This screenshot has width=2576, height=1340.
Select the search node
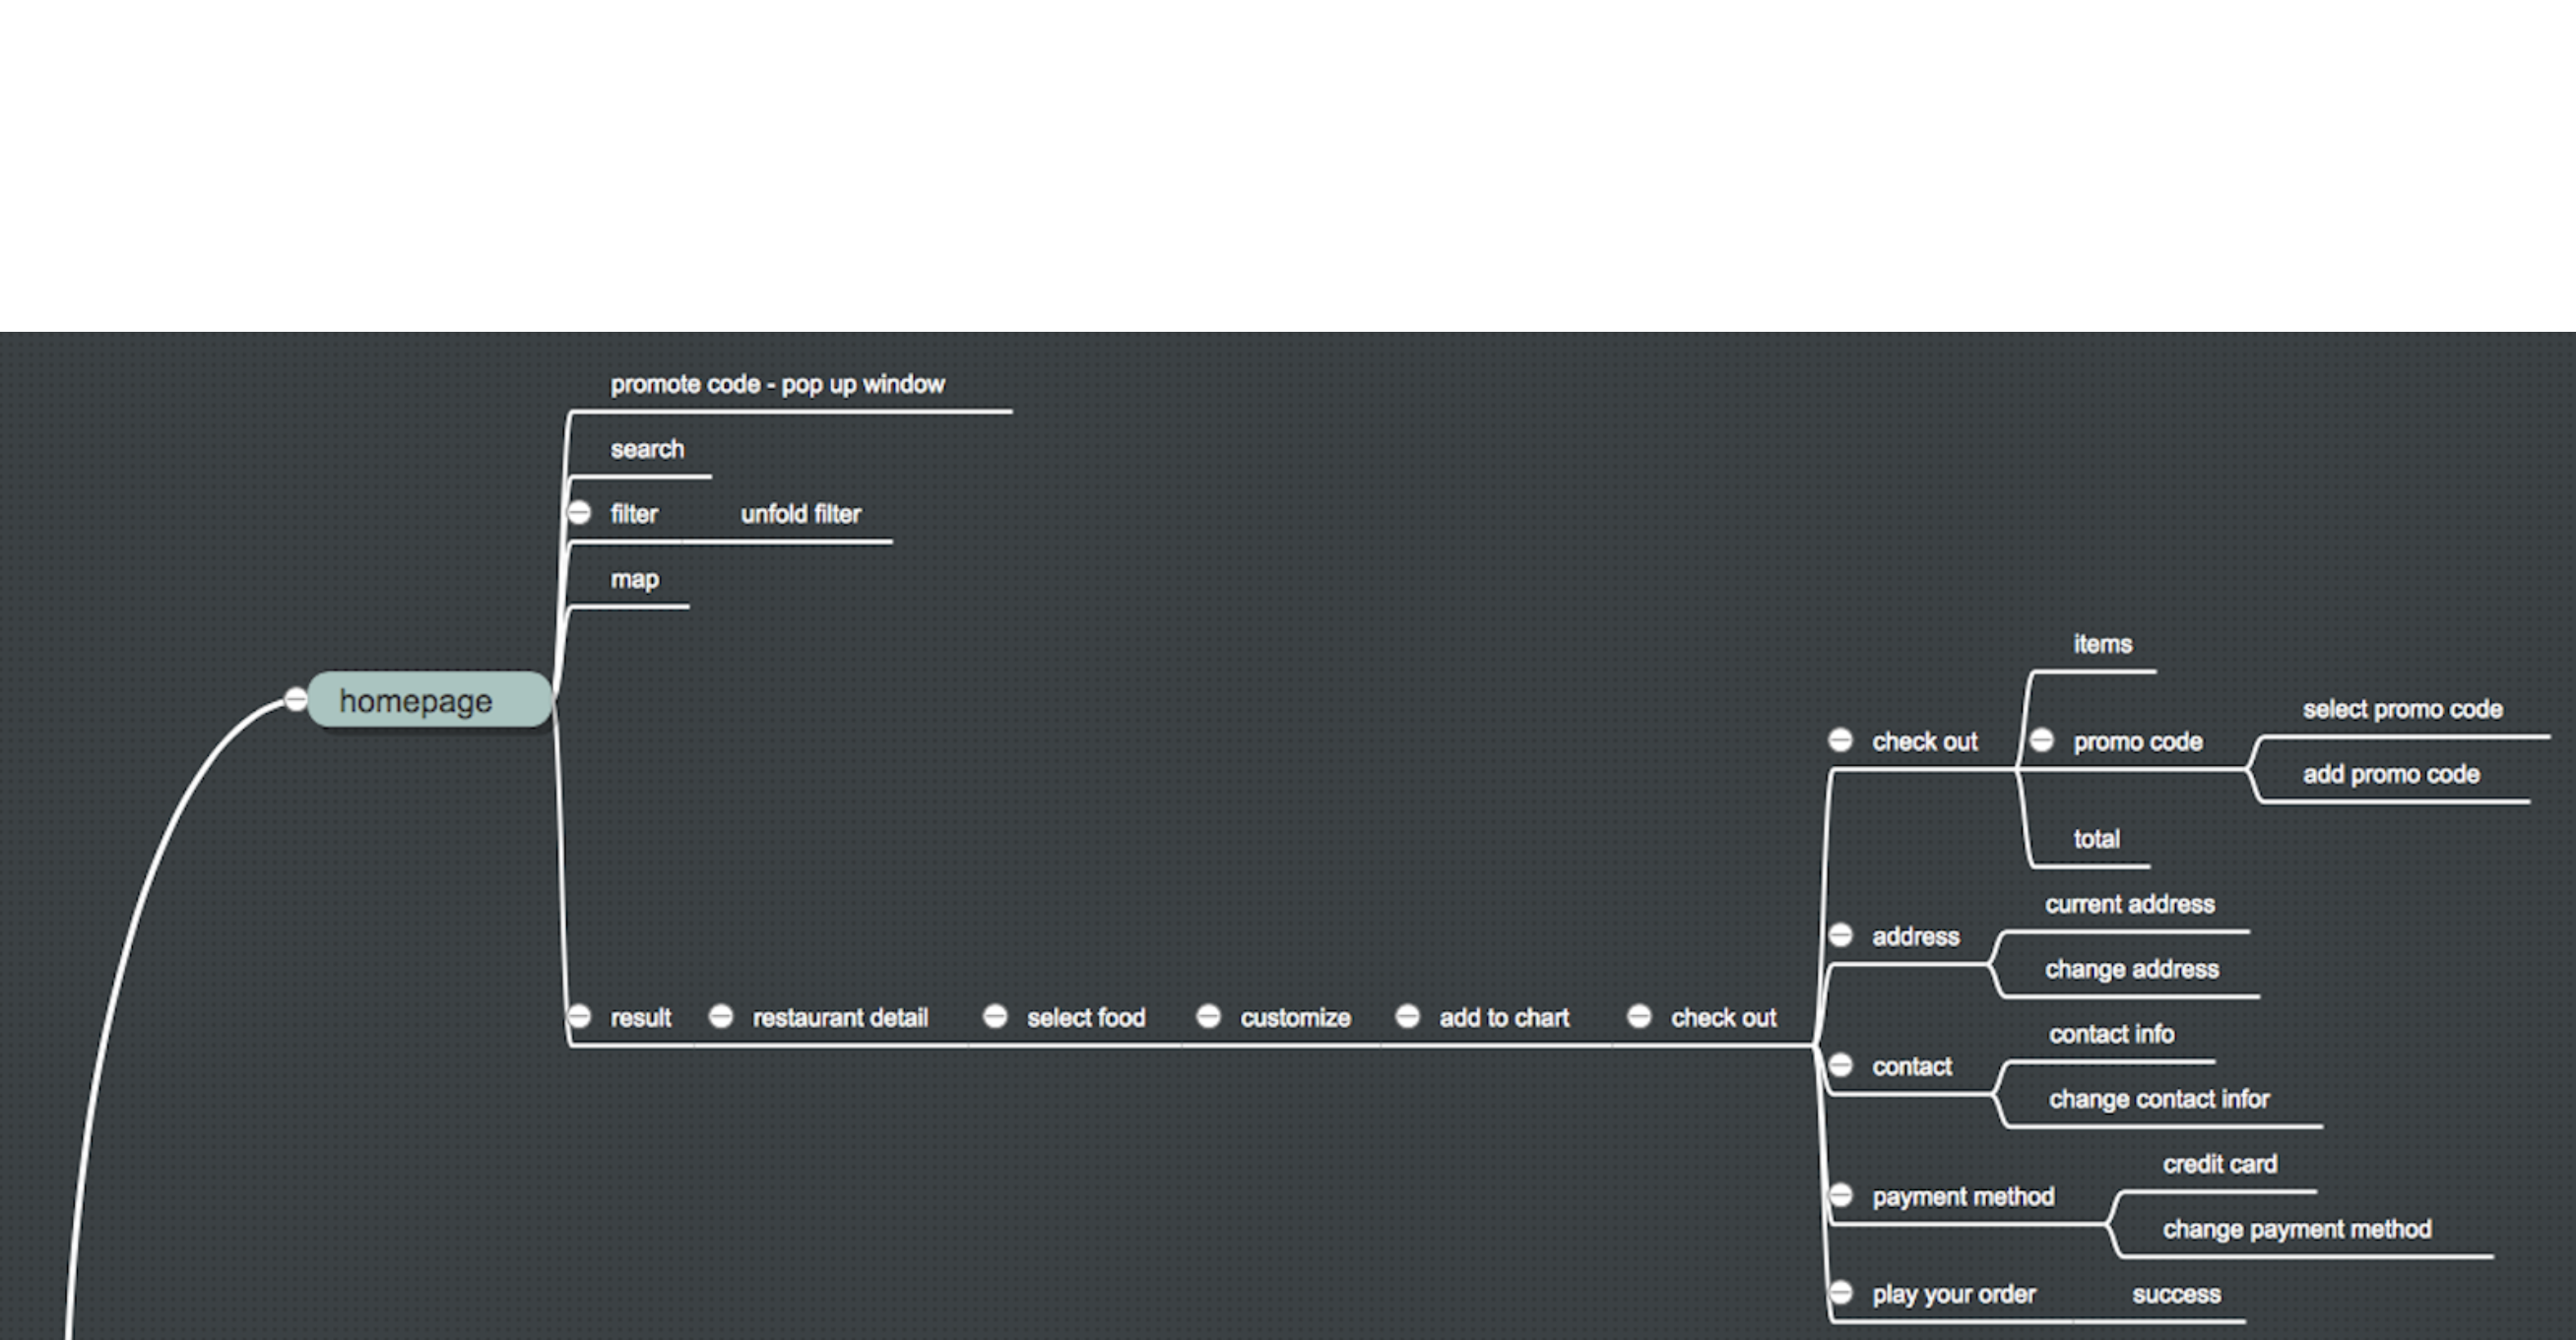point(648,450)
